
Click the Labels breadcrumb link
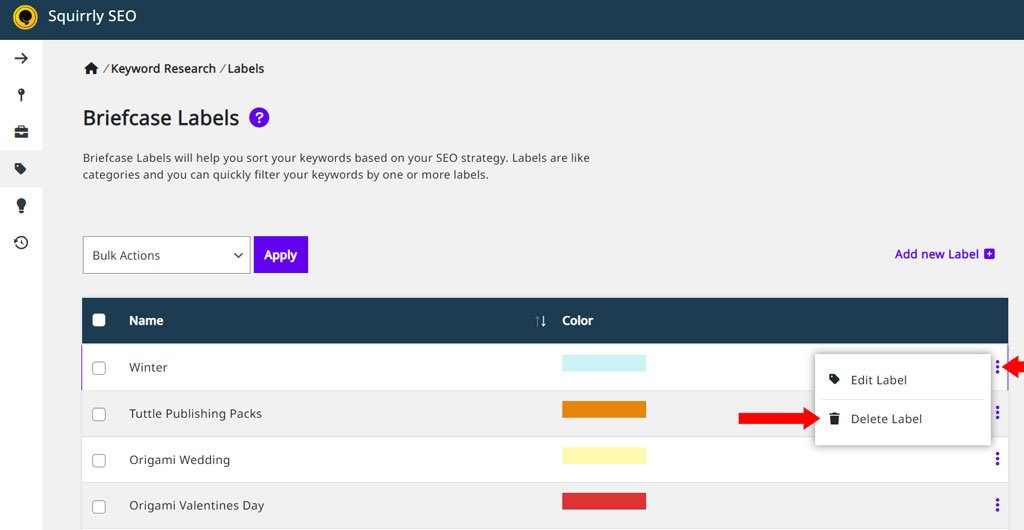point(246,69)
